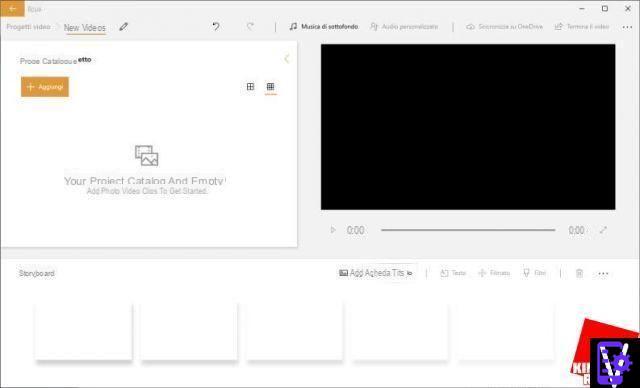Open Audio personalizzato

(404, 27)
